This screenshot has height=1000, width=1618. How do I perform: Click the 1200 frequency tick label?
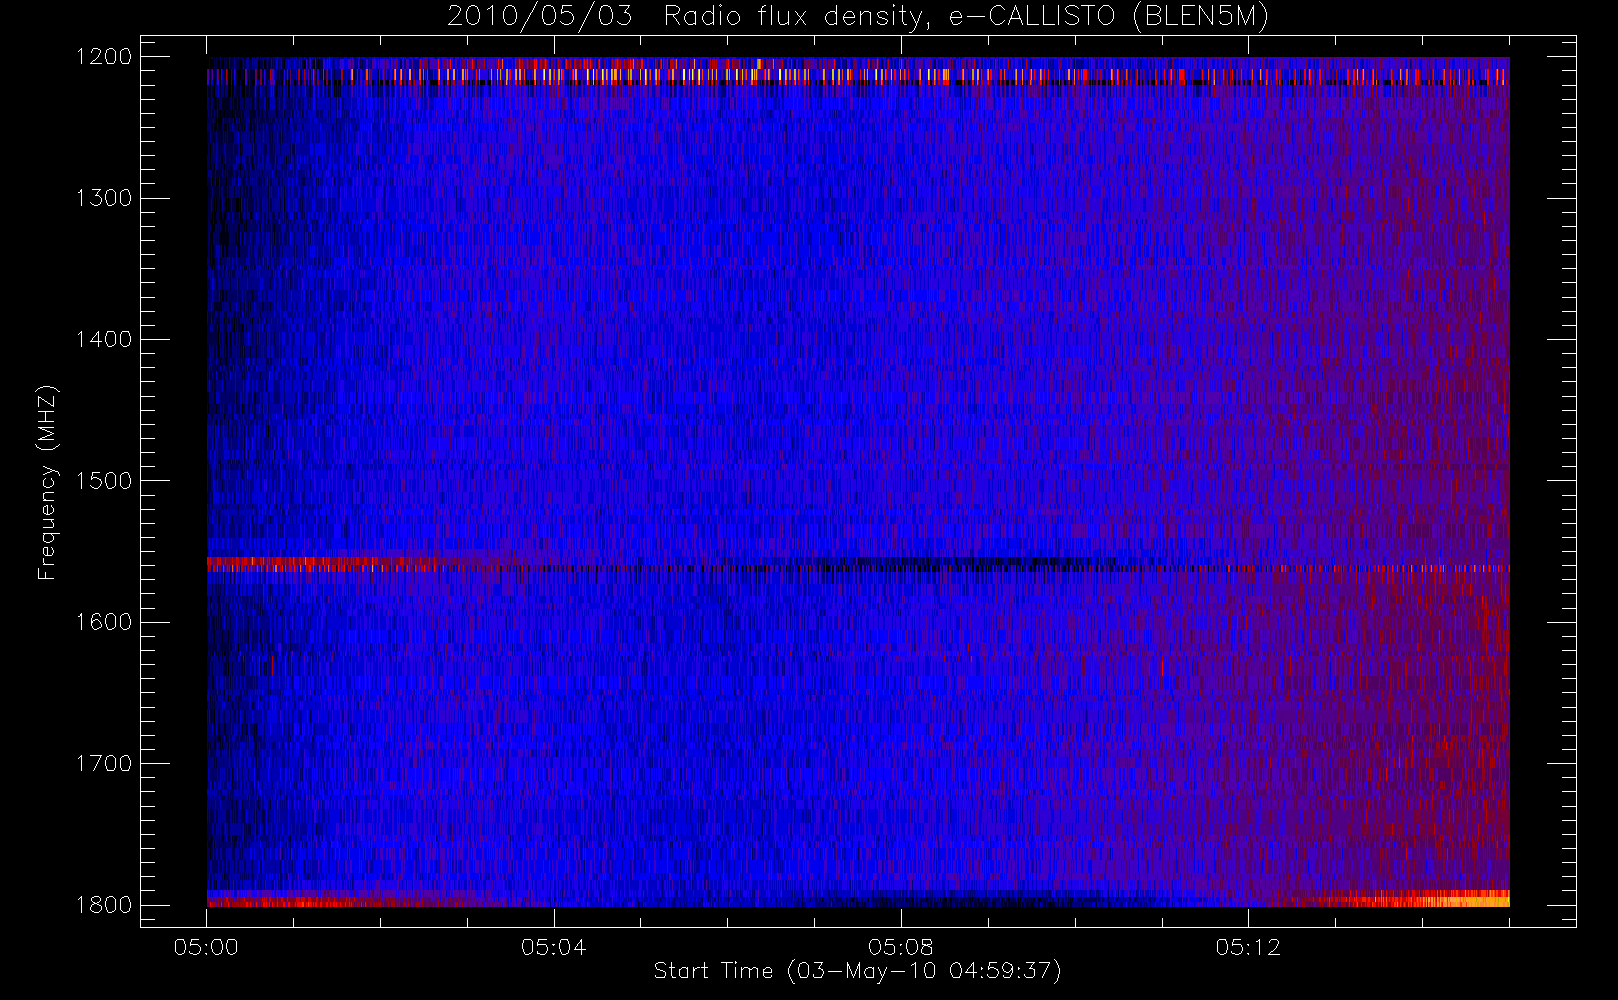click(x=104, y=57)
